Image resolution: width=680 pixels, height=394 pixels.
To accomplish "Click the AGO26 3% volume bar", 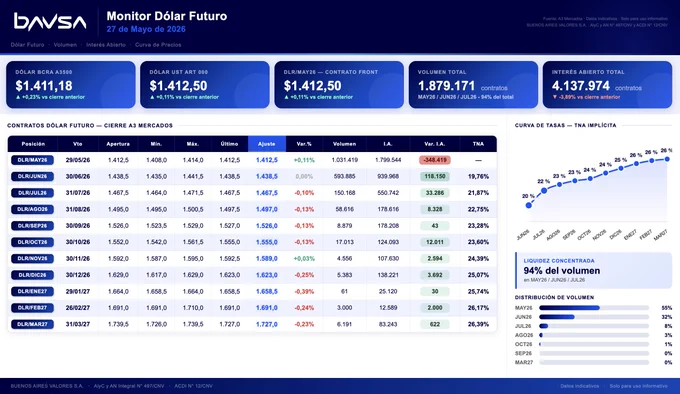I will (594, 335).
